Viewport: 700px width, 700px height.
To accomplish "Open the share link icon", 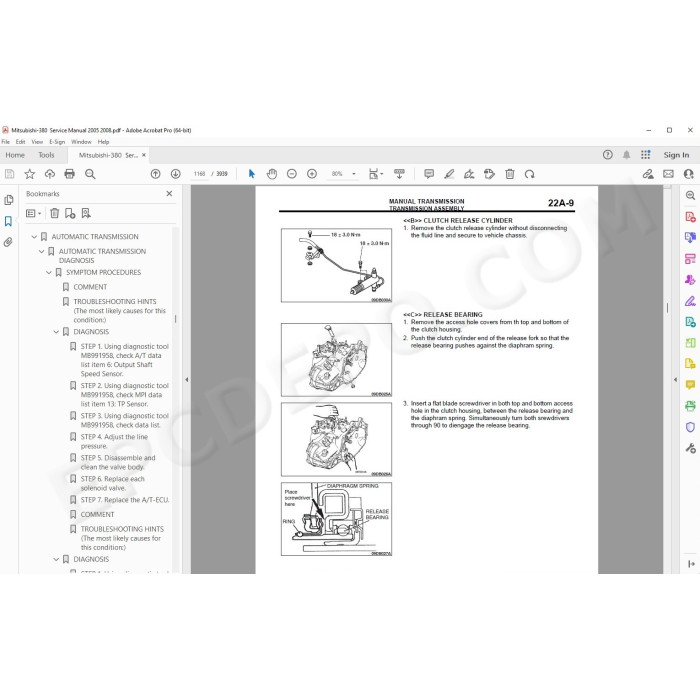I will click(x=648, y=174).
